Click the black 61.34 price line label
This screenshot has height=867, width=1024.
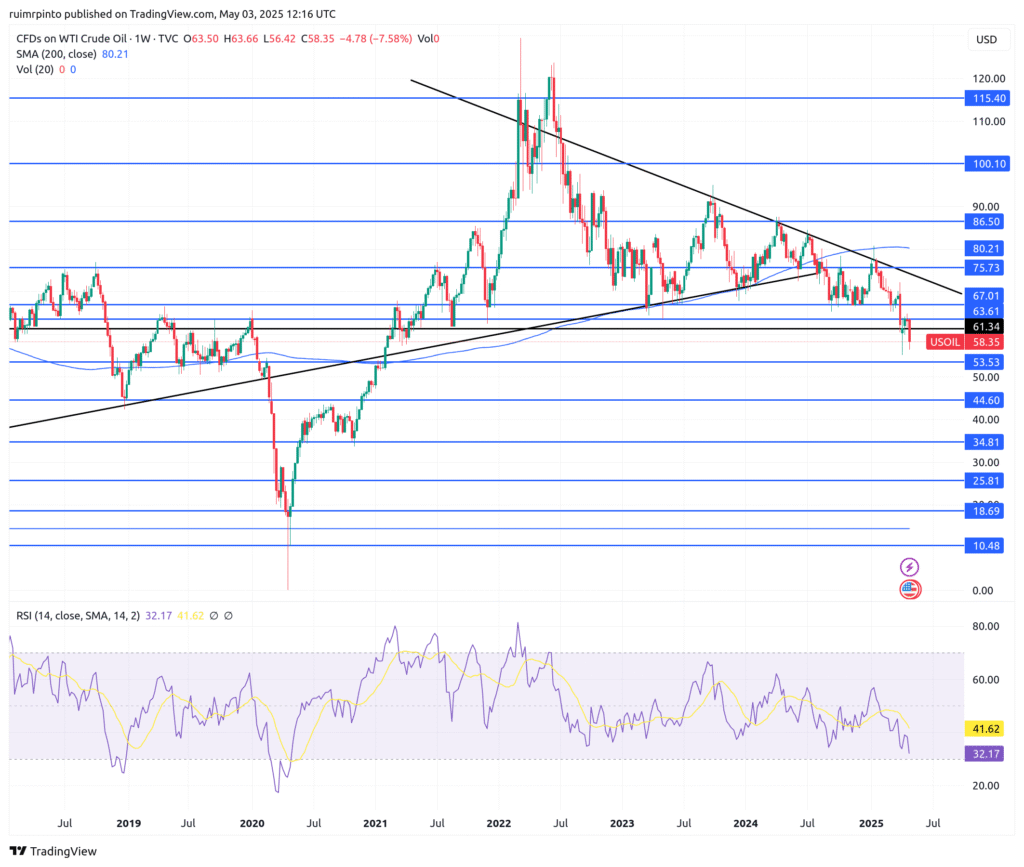point(986,327)
